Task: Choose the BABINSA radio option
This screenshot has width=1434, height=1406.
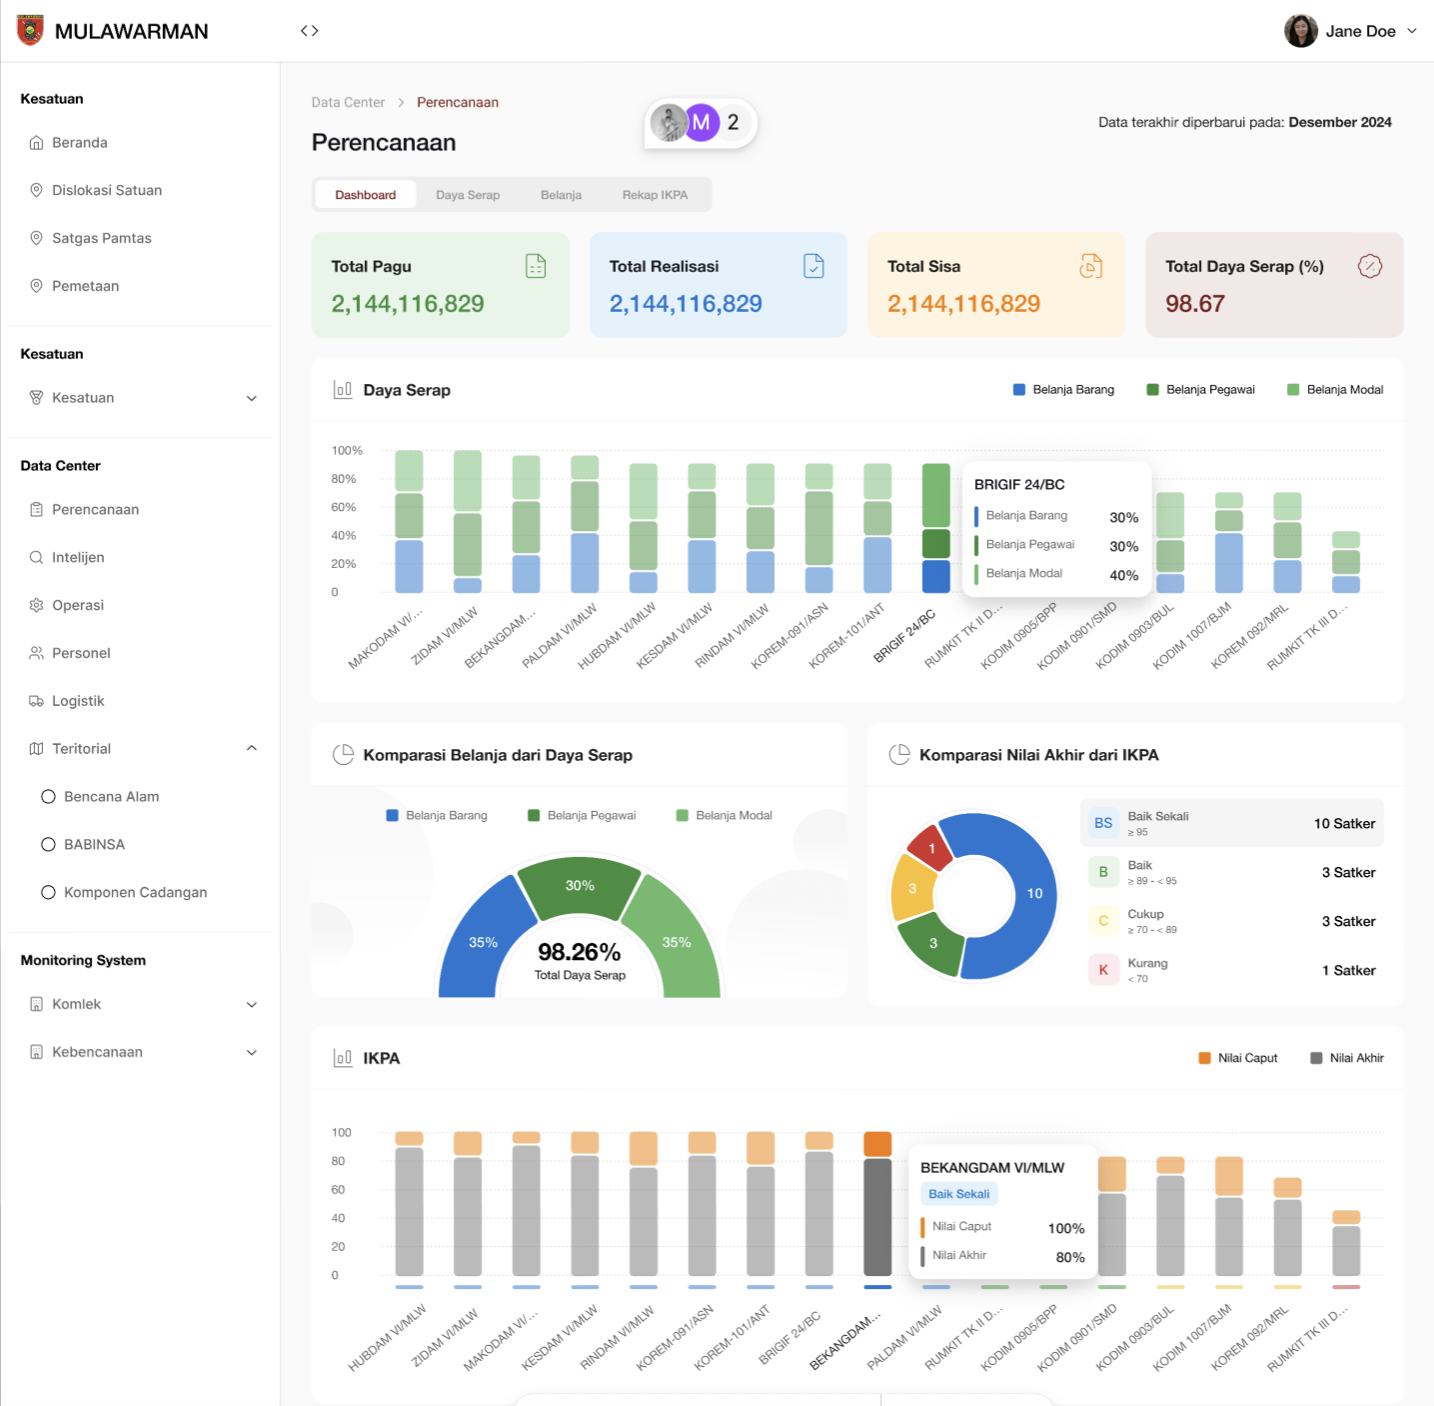Action: pyautogui.click(x=48, y=844)
